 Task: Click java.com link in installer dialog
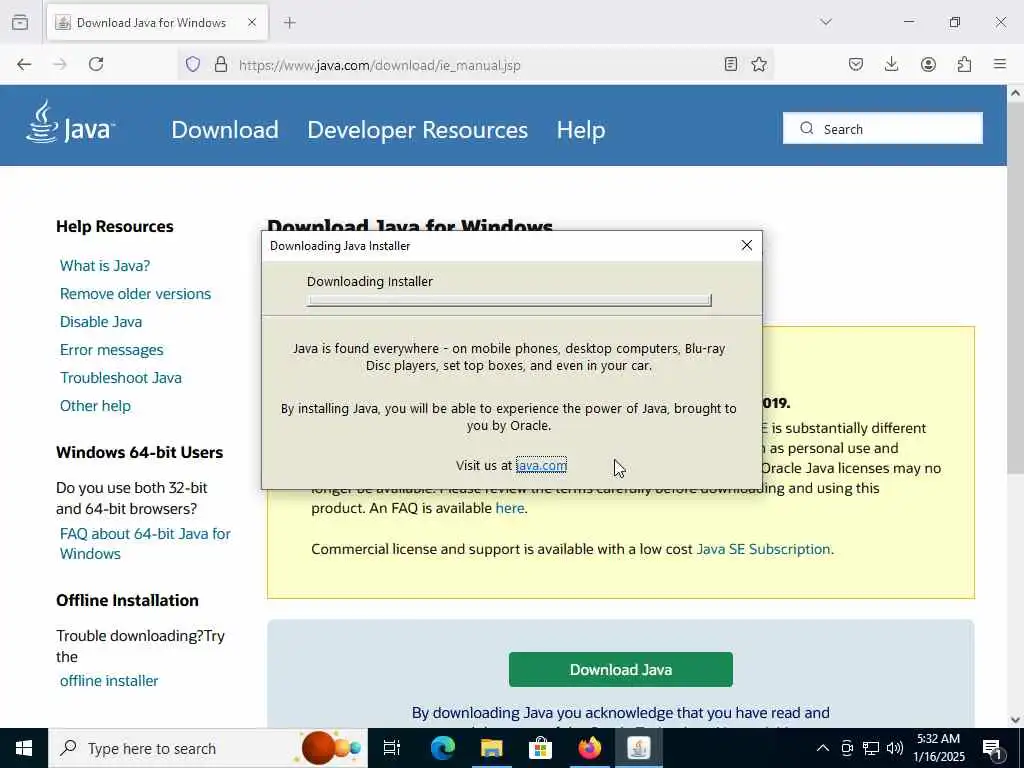pos(541,465)
